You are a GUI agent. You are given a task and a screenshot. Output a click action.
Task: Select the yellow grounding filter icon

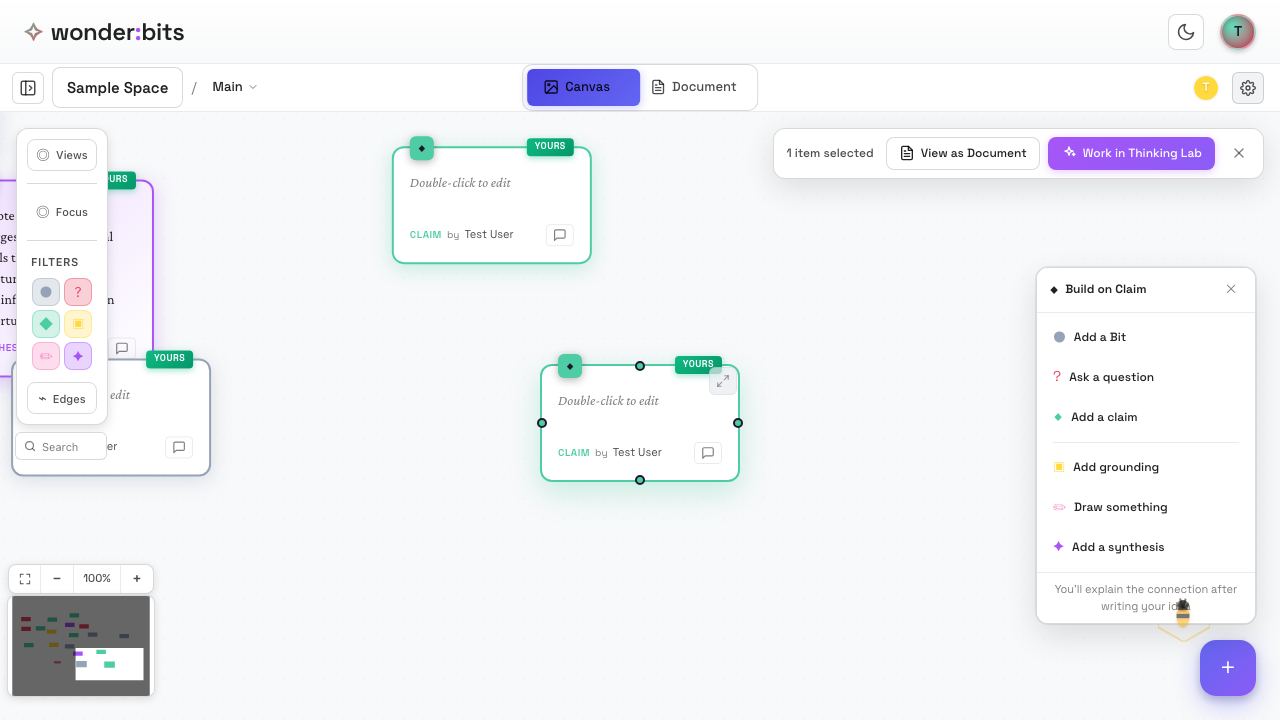point(78,323)
